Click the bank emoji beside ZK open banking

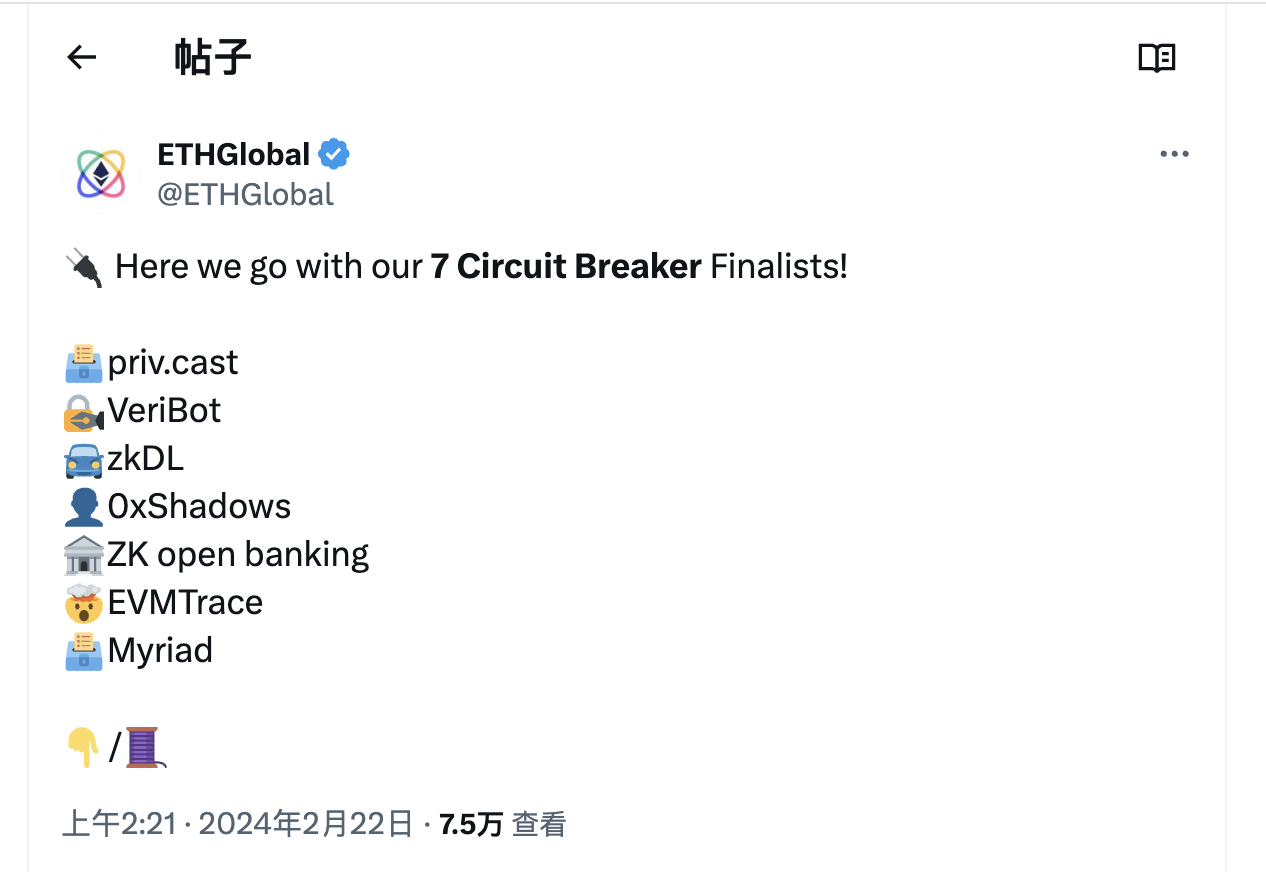click(84, 555)
